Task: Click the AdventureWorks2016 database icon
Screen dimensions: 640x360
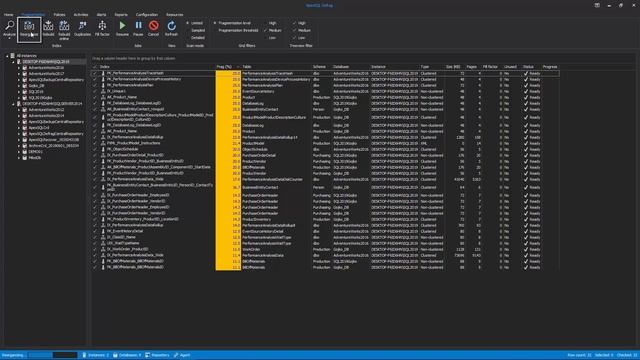Action: 25,68
